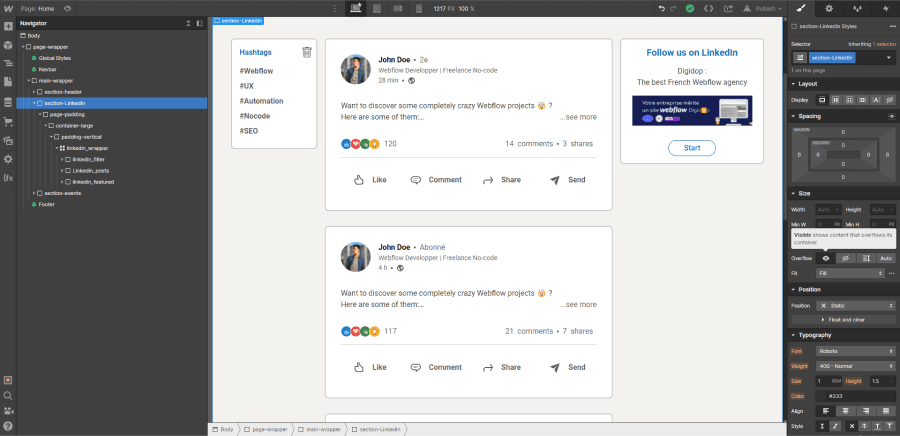
Task: Open the Finsweet {fs extension panel
Action: pos(8,178)
